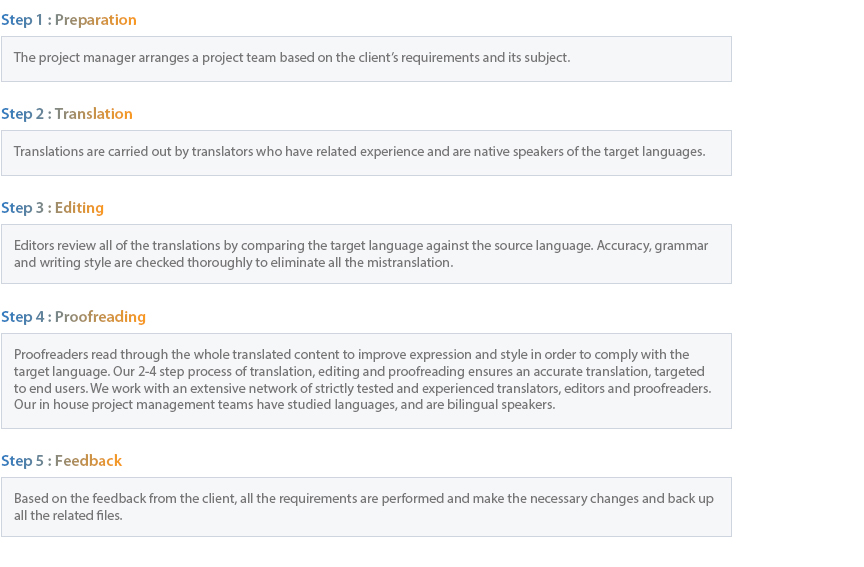
Task: Click the "Based on the feedback" text line
Action: [363, 499]
